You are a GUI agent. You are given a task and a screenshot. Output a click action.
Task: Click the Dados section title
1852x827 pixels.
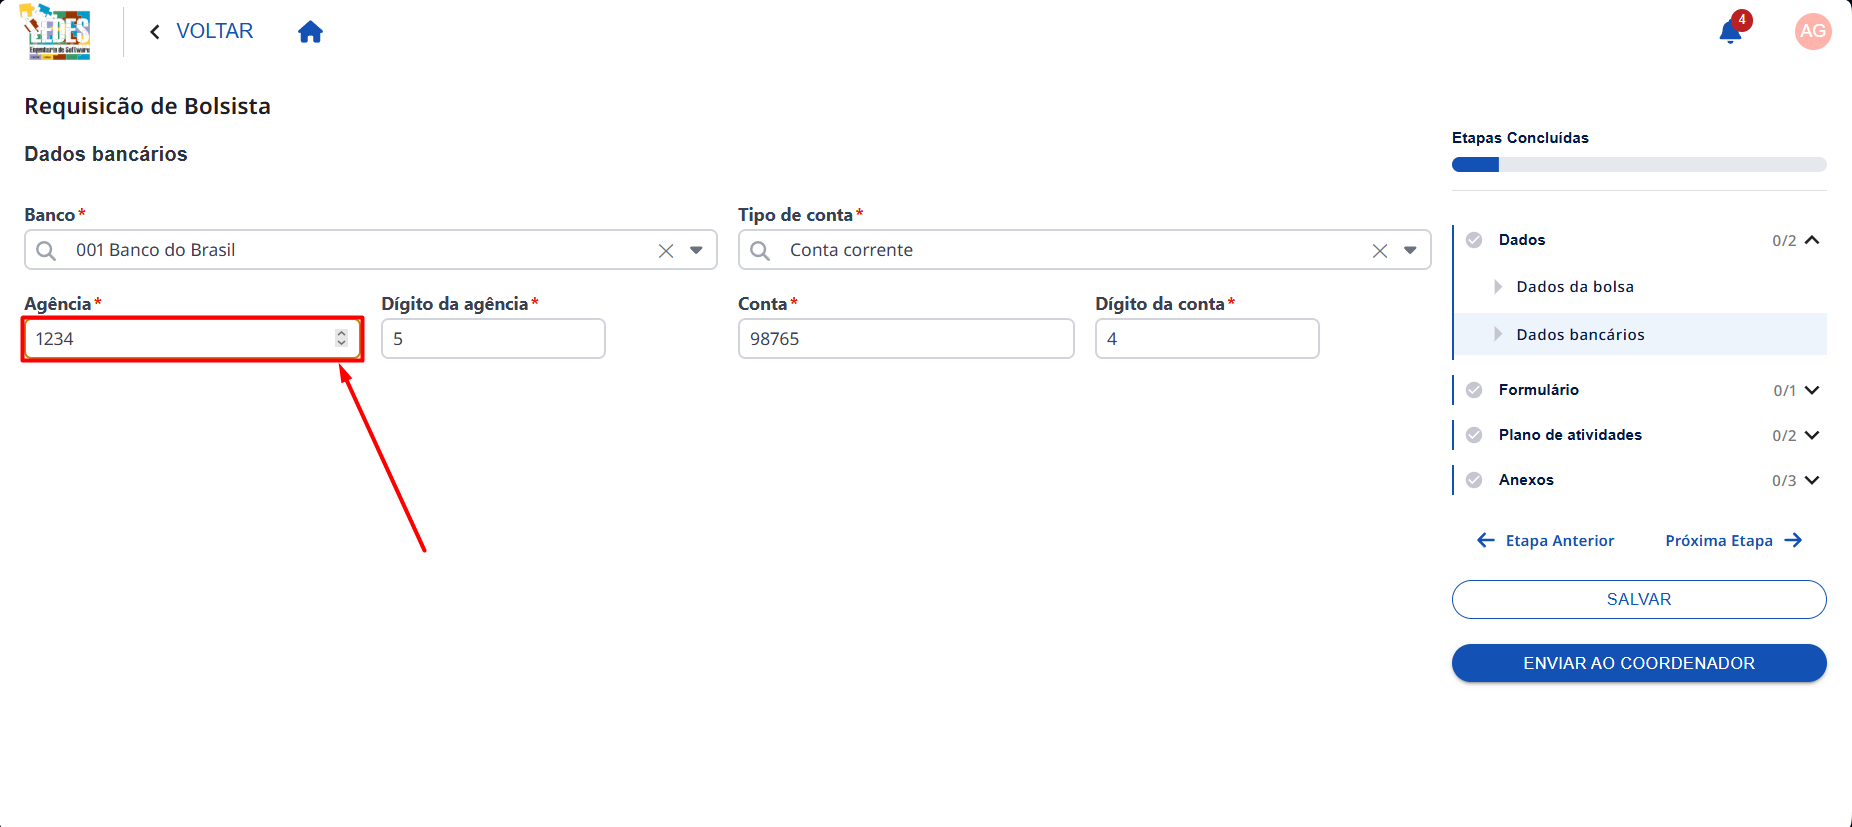(1522, 240)
